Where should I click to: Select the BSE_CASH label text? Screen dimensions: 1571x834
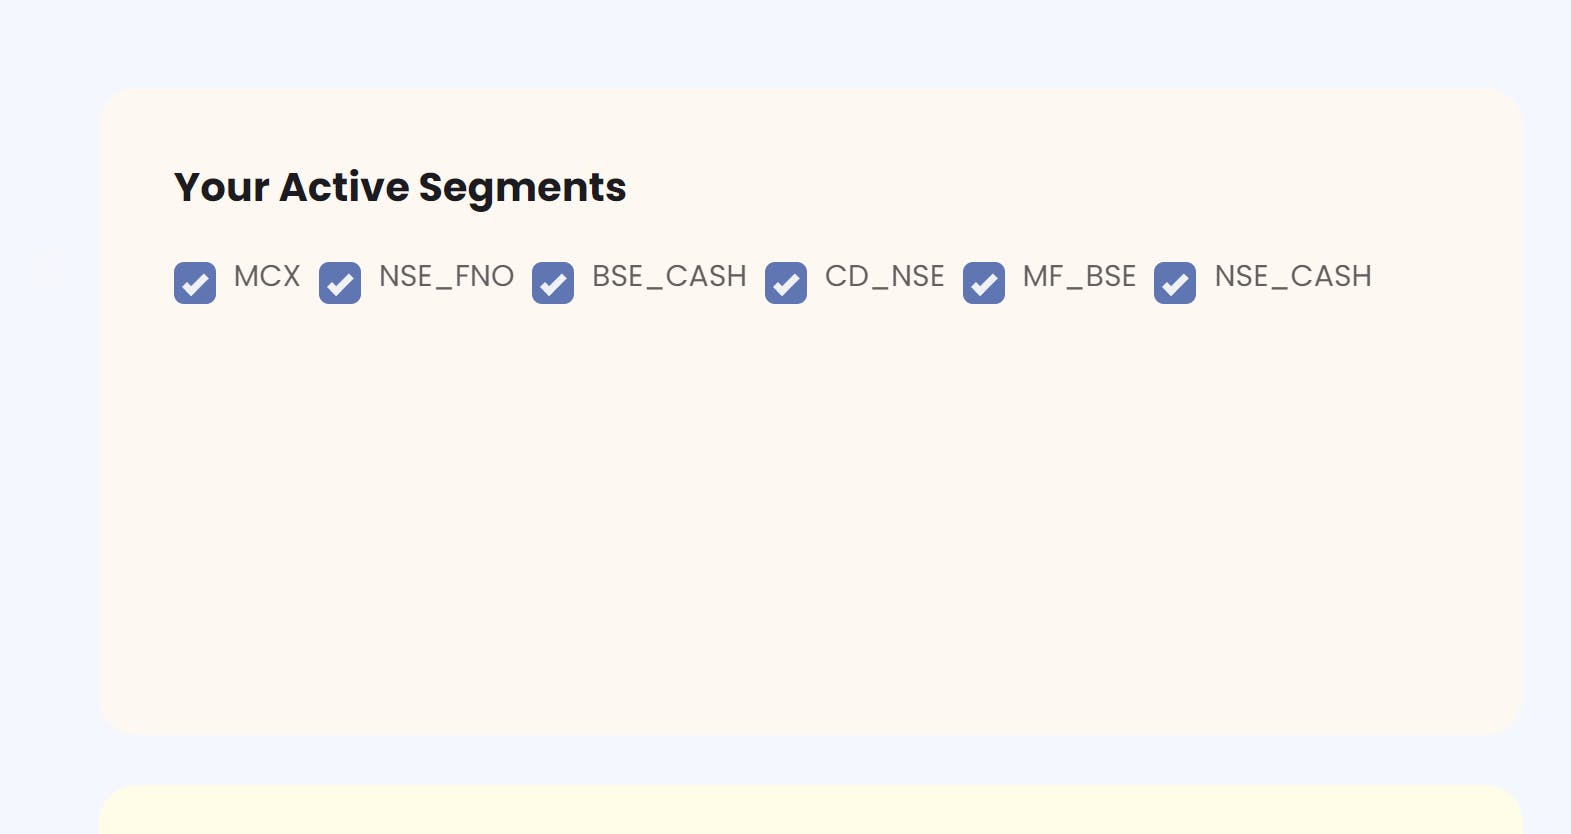pyautogui.click(x=669, y=276)
